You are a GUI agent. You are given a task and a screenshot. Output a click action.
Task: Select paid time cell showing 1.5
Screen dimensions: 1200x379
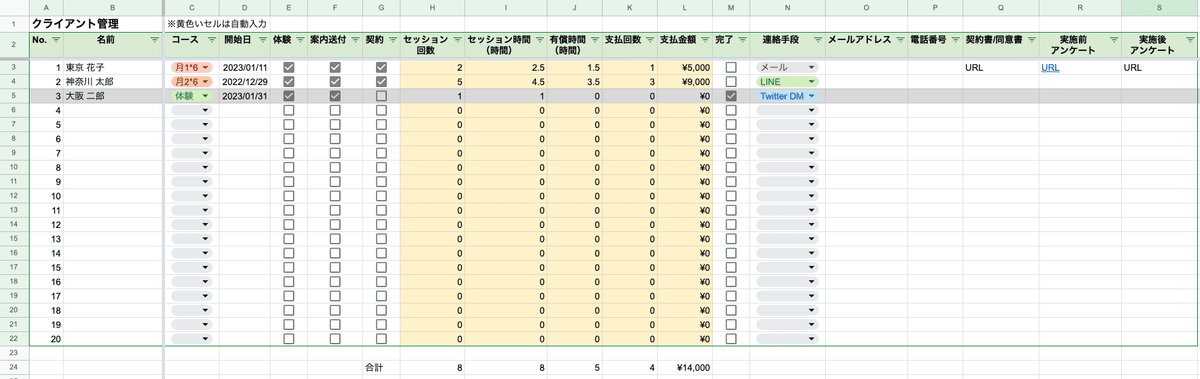click(575, 67)
